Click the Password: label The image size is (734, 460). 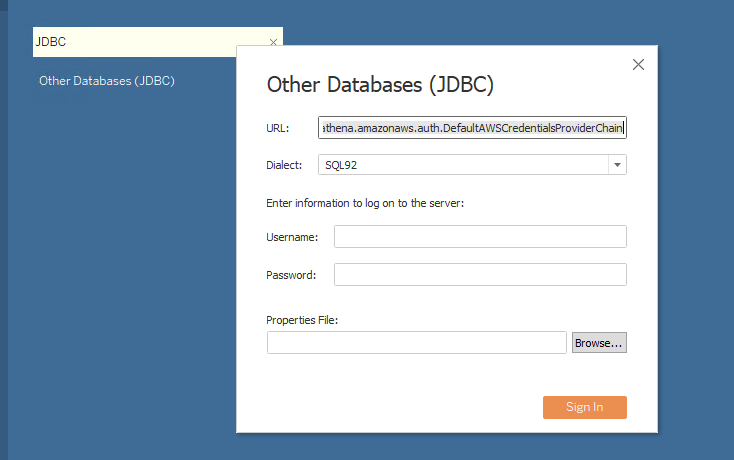click(291, 275)
